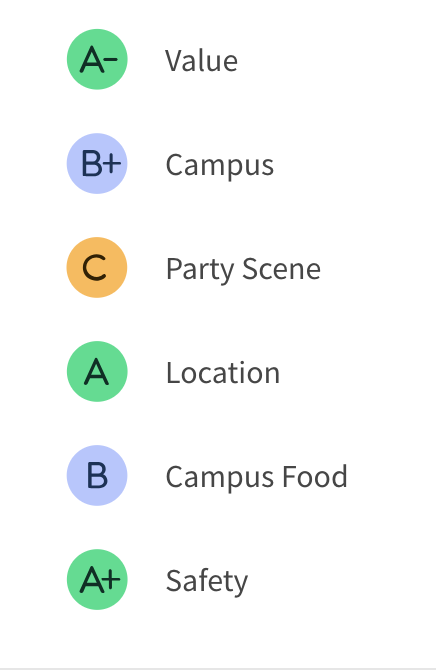The height and width of the screenshot is (670, 436).
Task: Select the A+ grade badge for Safety
Action: [97, 579]
